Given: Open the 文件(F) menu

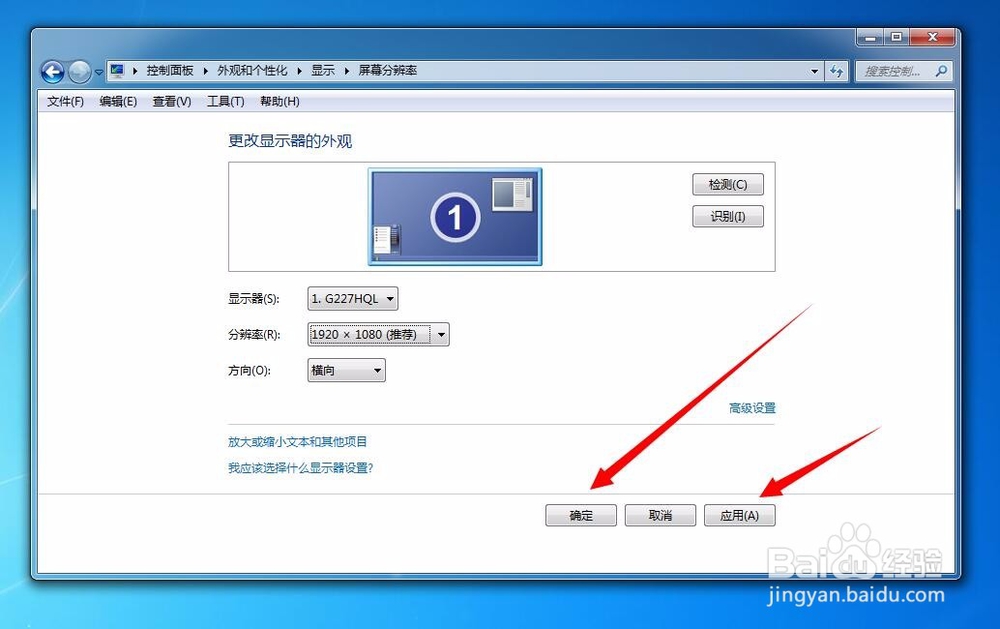Looking at the screenshot, I should [65, 101].
